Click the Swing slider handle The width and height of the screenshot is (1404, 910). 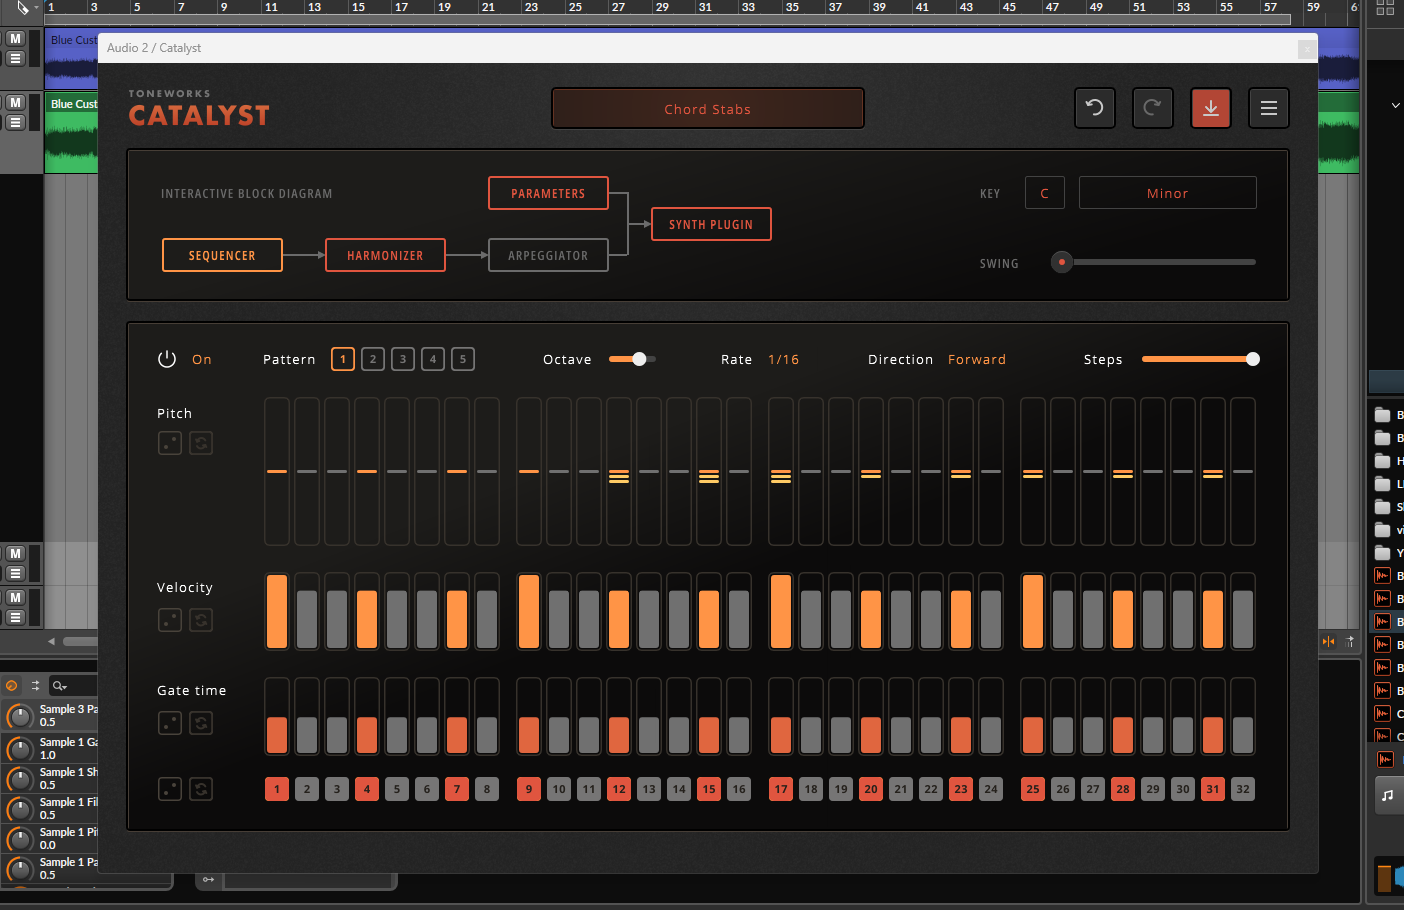coord(1062,262)
